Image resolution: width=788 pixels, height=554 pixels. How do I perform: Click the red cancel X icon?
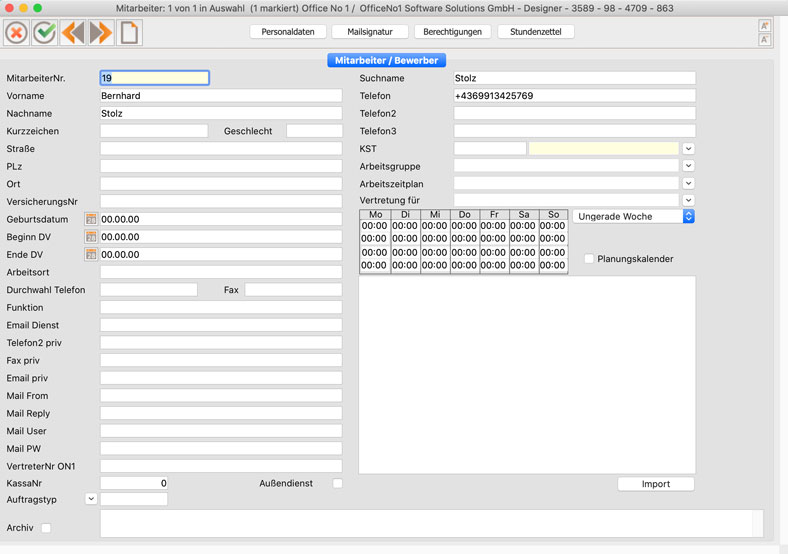coord(17,33)
